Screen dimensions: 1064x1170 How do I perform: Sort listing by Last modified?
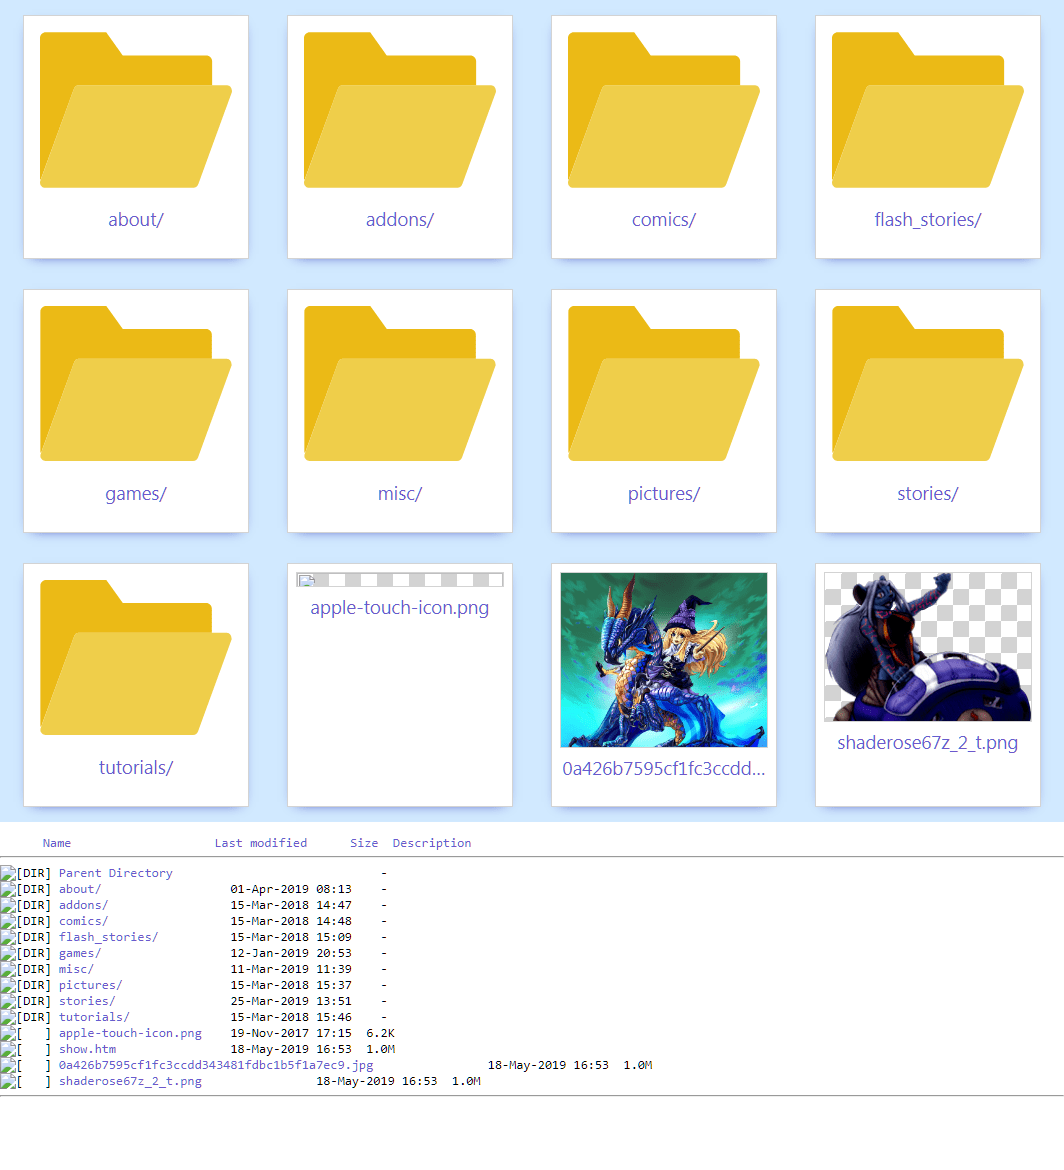point(261,843)
